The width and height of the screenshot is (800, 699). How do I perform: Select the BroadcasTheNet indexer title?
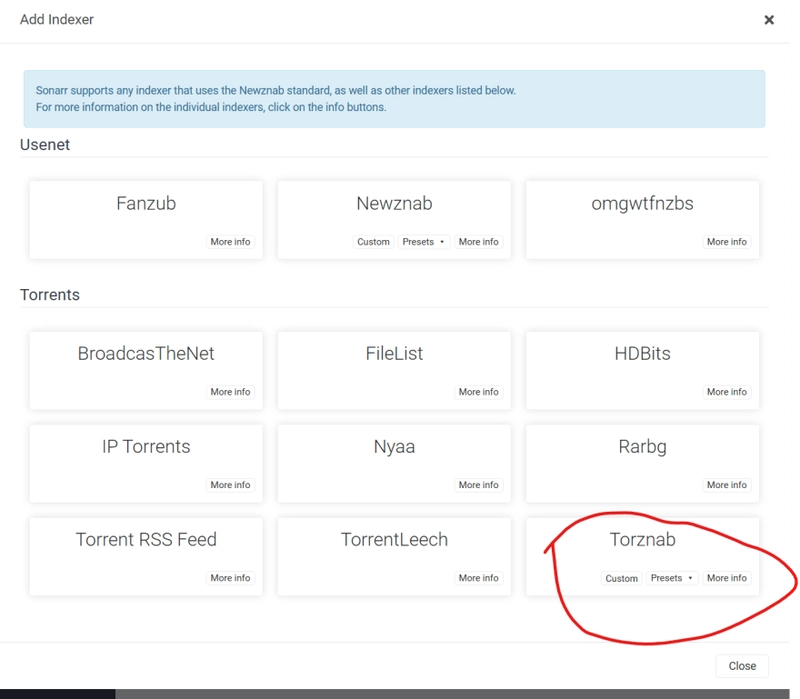[146, 354]
